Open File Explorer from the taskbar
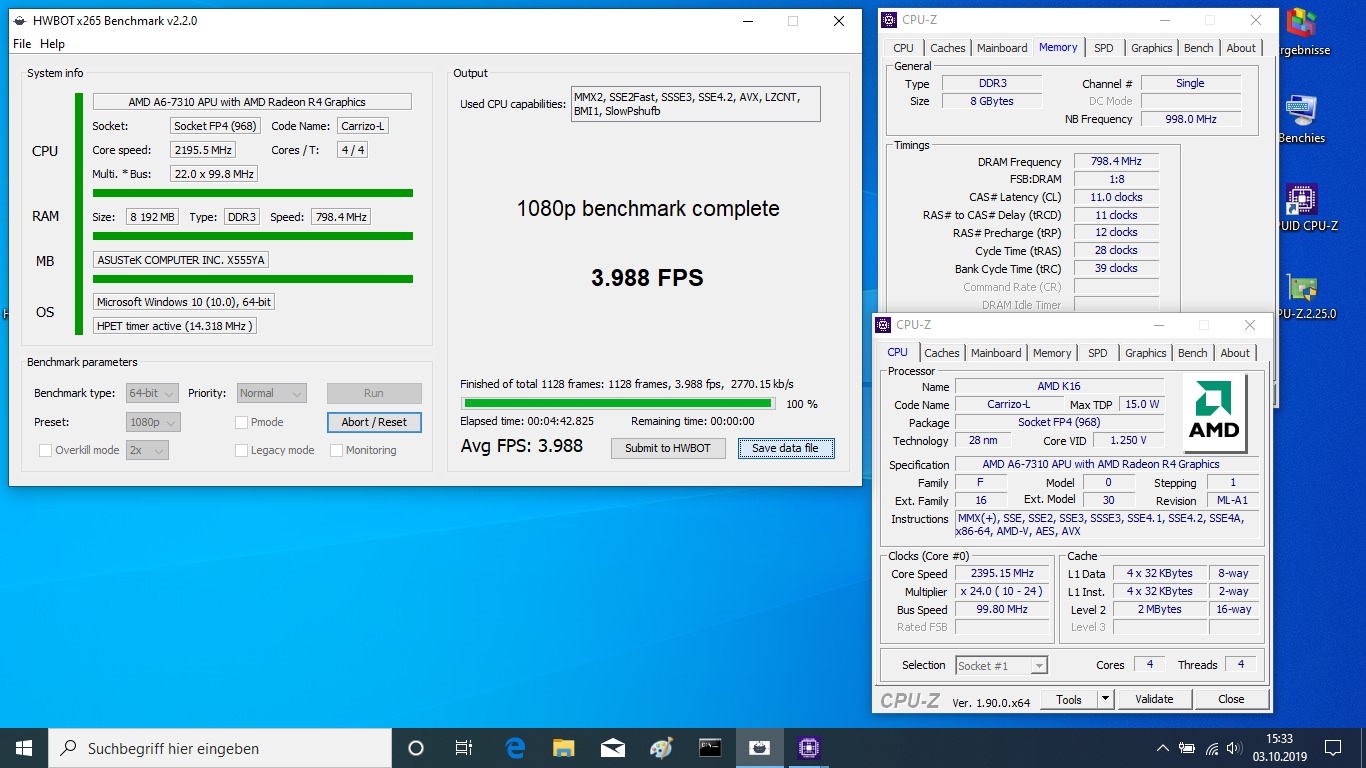1366x768 pixels. pos(564,748)
